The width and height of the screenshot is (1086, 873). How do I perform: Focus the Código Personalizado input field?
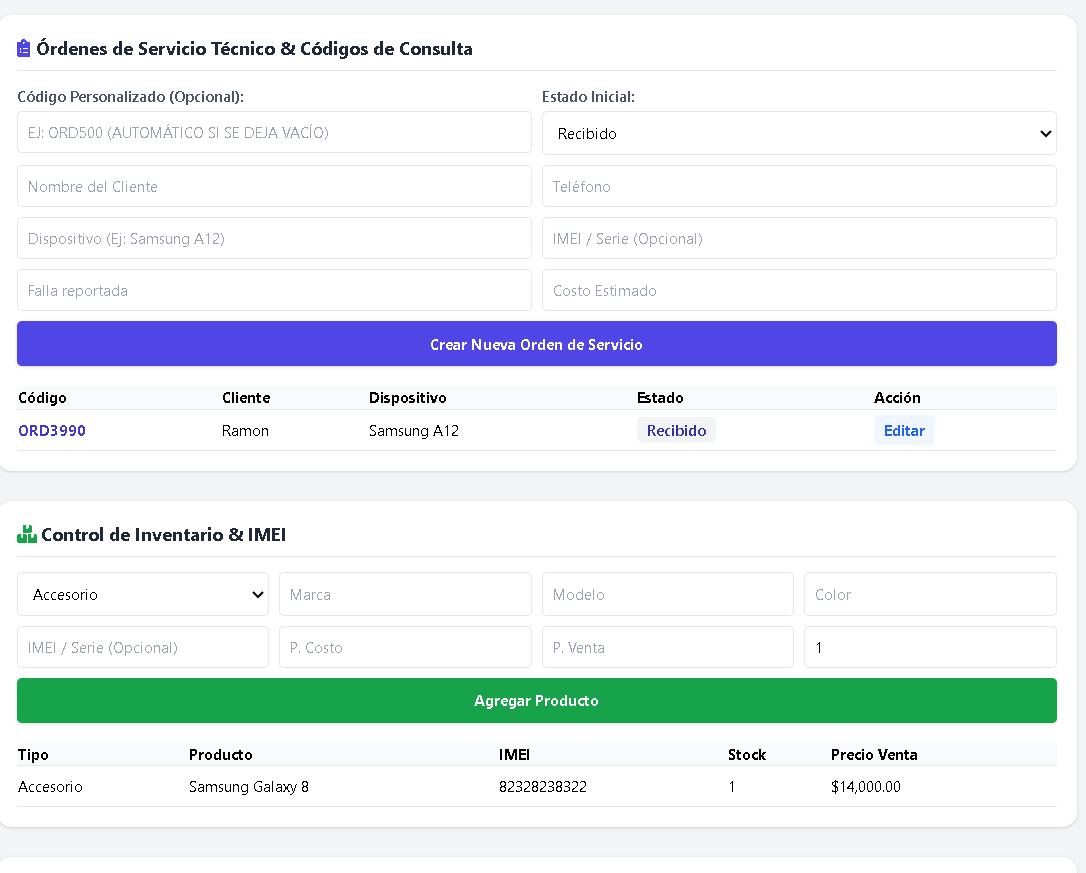274,132
